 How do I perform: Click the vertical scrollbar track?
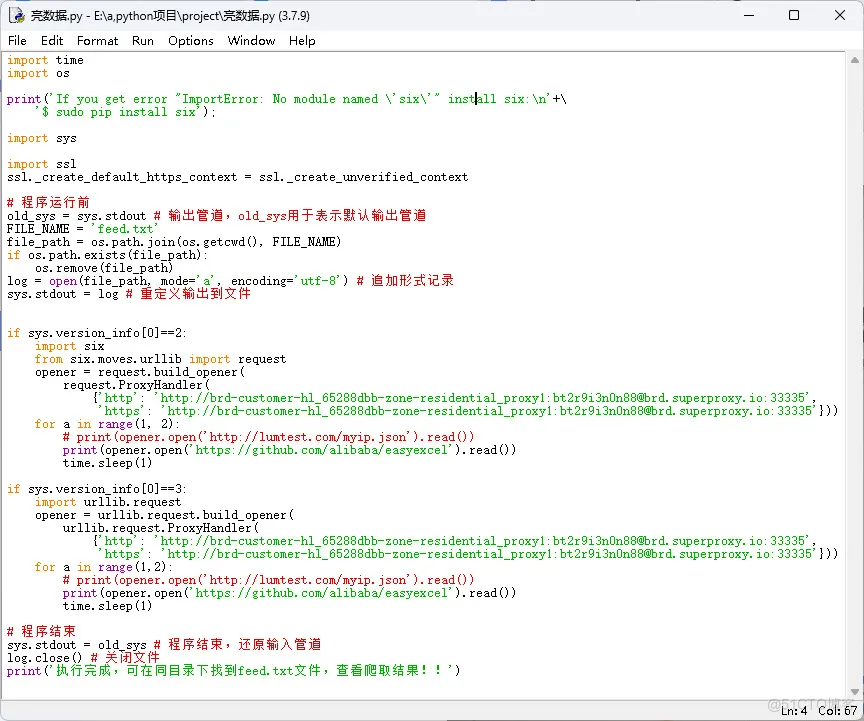[x=855, y=375]
